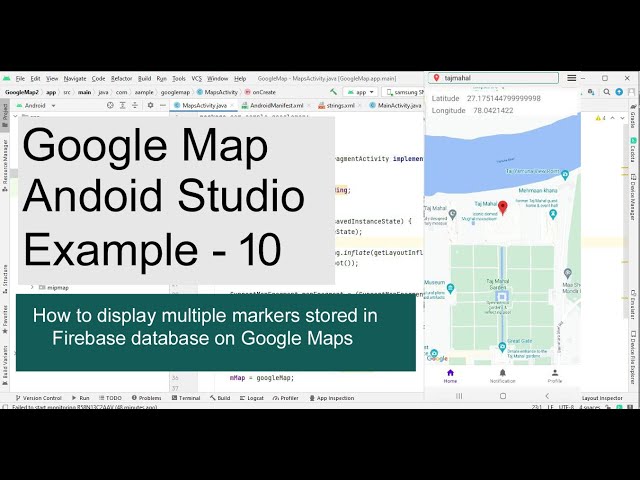Viewport: 640px width, 480px height.
Task: Open the Code menu
Action: coord(98,78)
